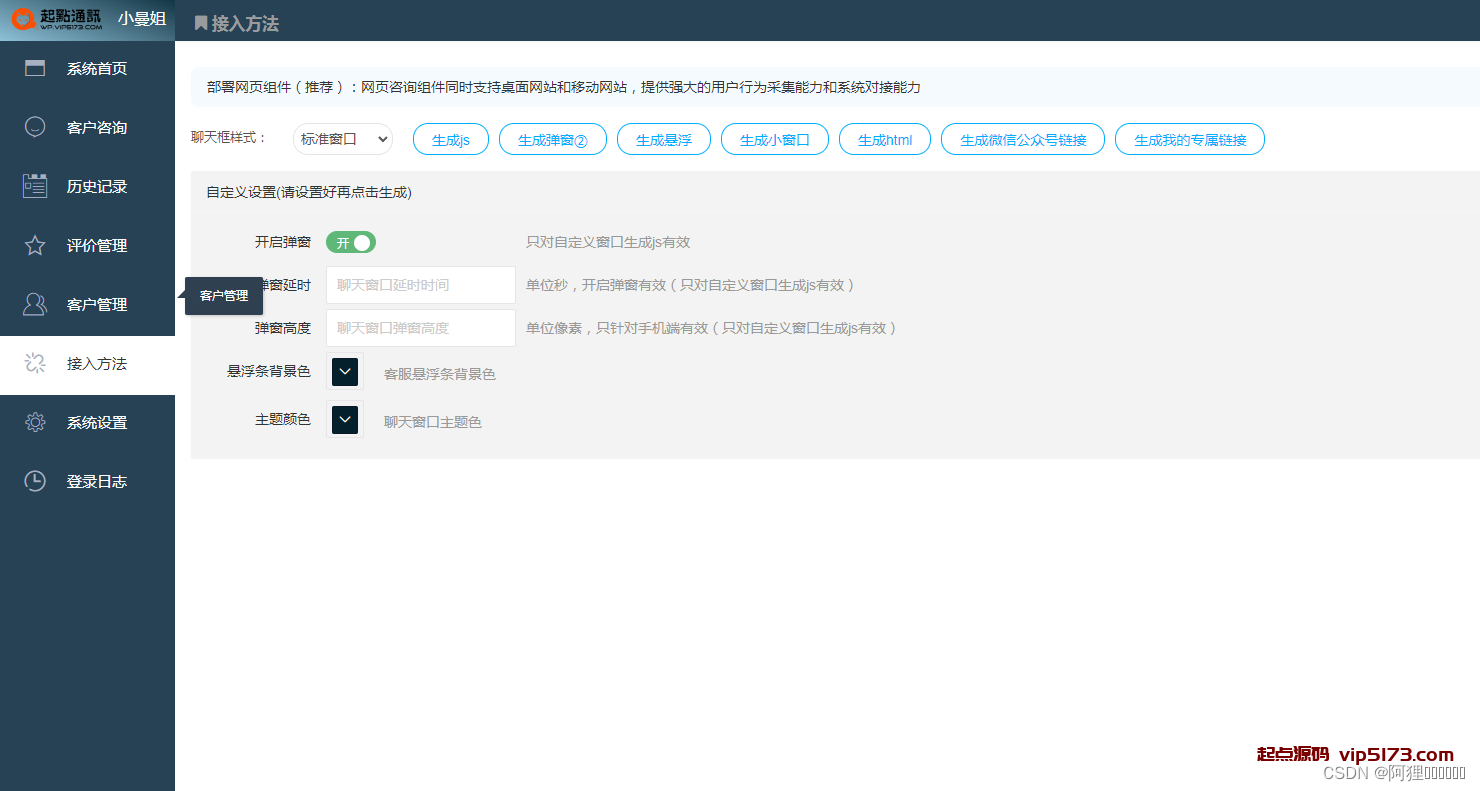This screenshot has width=1480, height=791.
Task: Click the 生成html button
Action: [885, 140]
